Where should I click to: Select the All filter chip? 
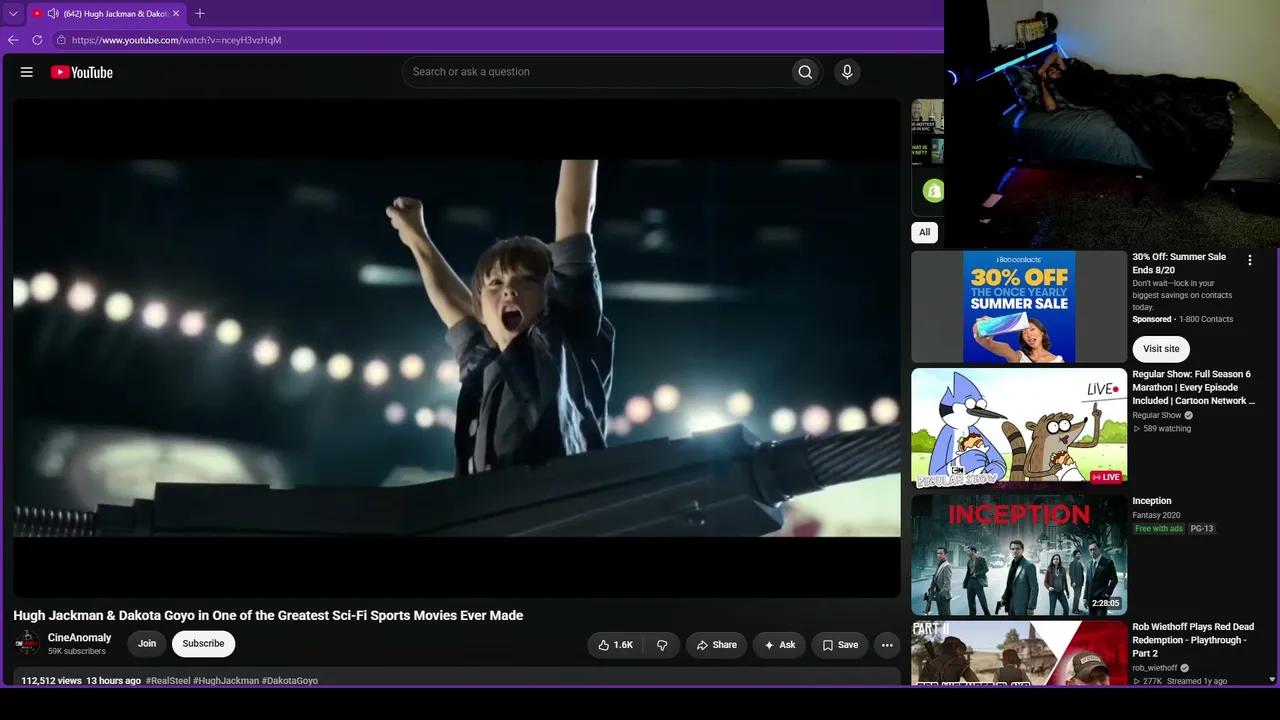pos(924,232)
